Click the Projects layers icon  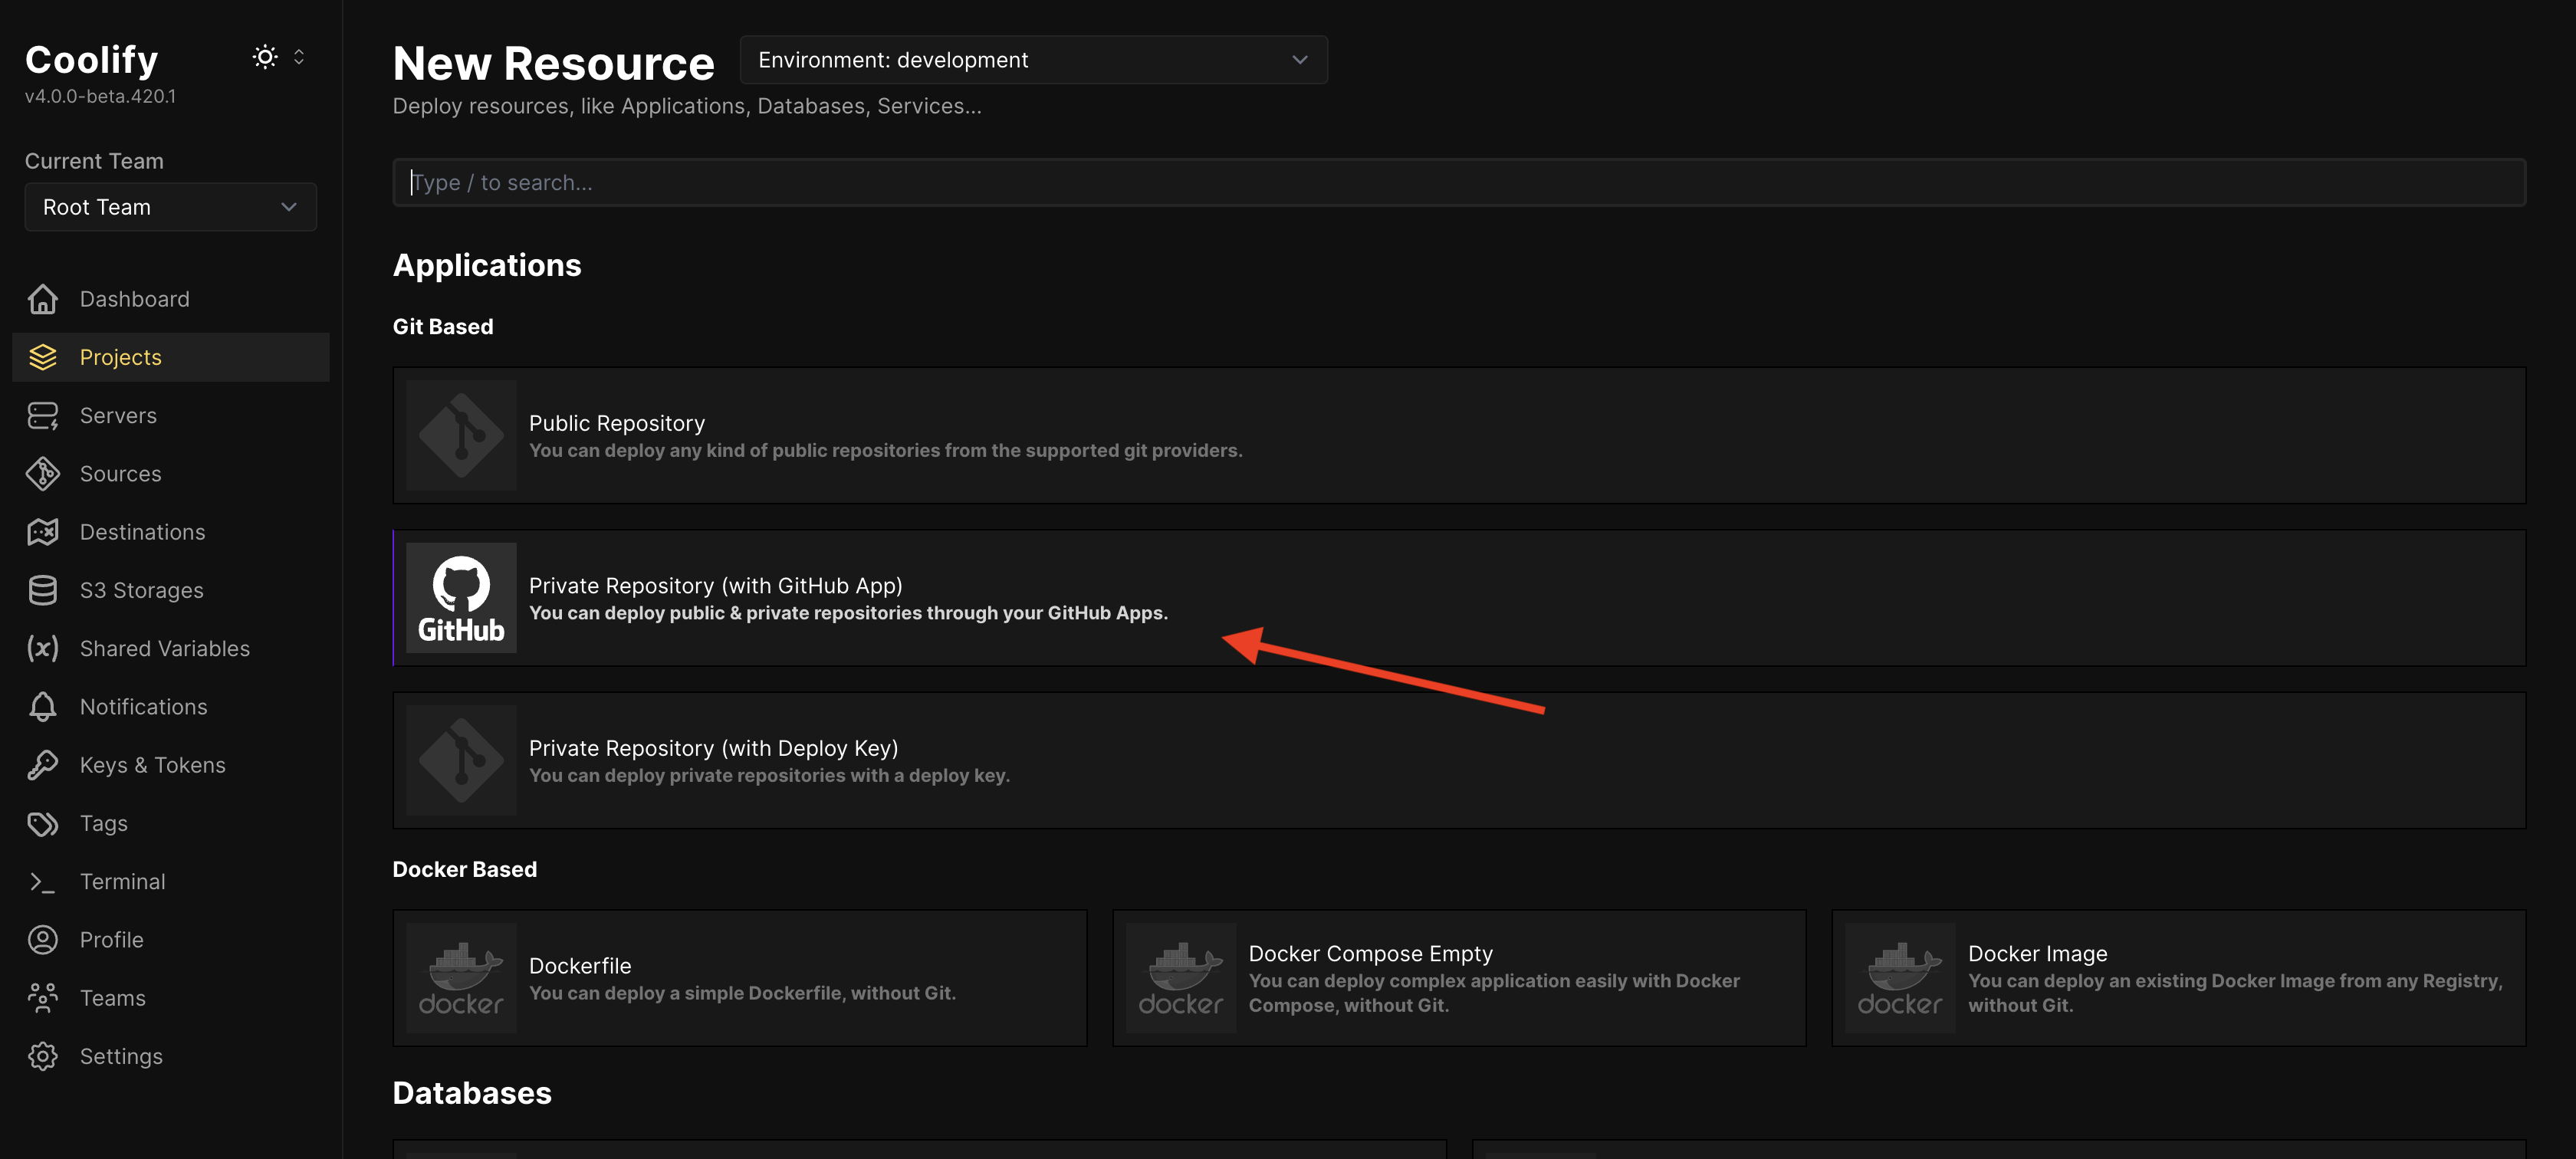click(x=43, y=357)
